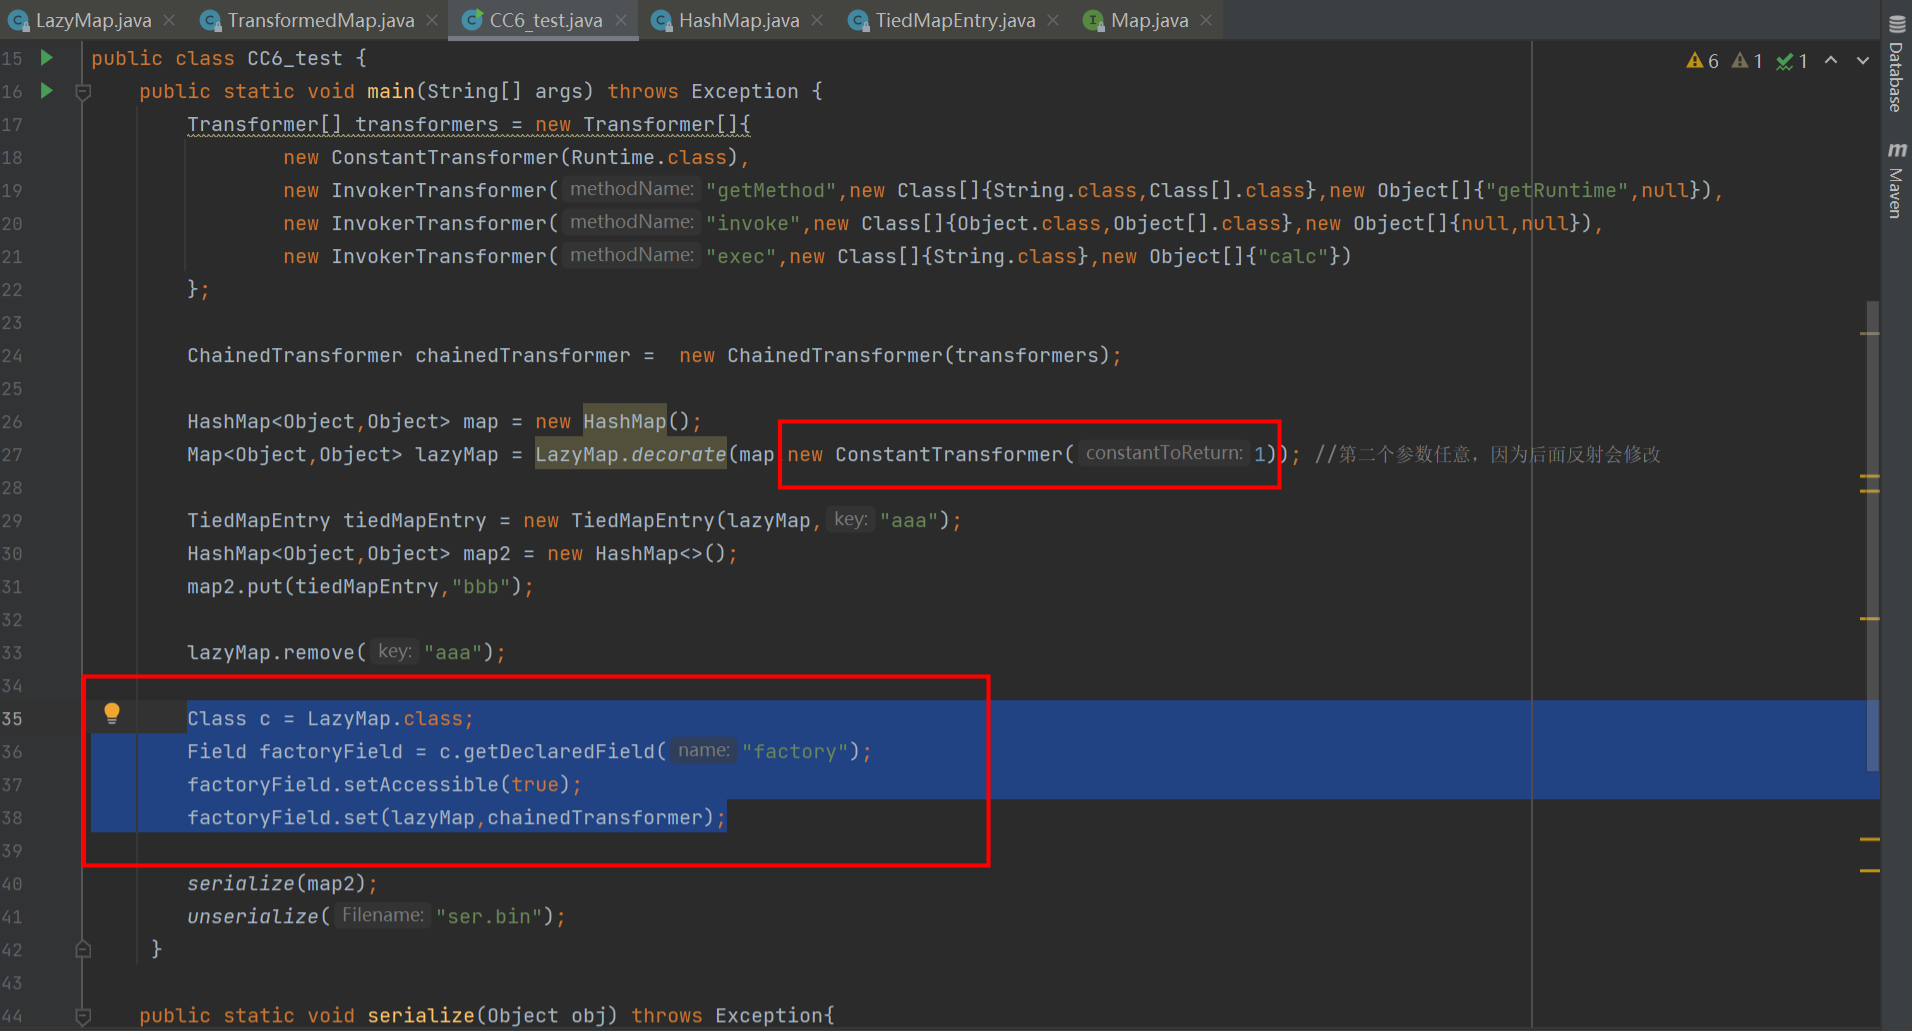Image resolution: width=1912 pixels, height=1031 pixels.
Task: Close the CC6_test.java tab
Action: click(621, 20)
